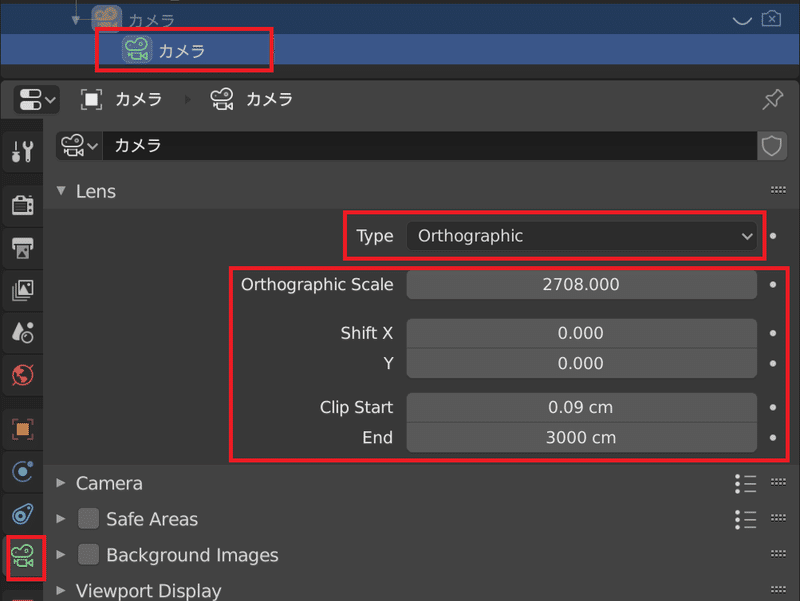800x601 pixels.
Task: Open the Camera object data properties tab
Action: [x=22, y=557]
